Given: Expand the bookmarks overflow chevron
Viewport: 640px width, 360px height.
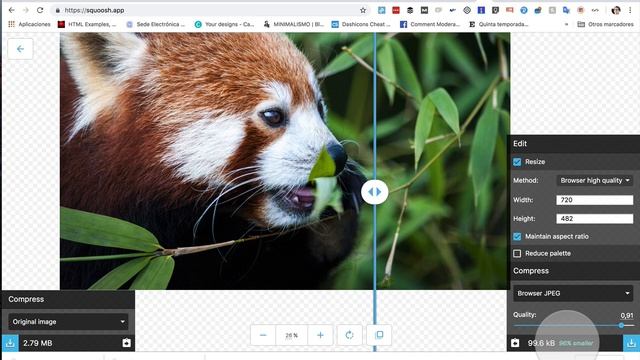Looking at the screenshot, I should (566, 24).
